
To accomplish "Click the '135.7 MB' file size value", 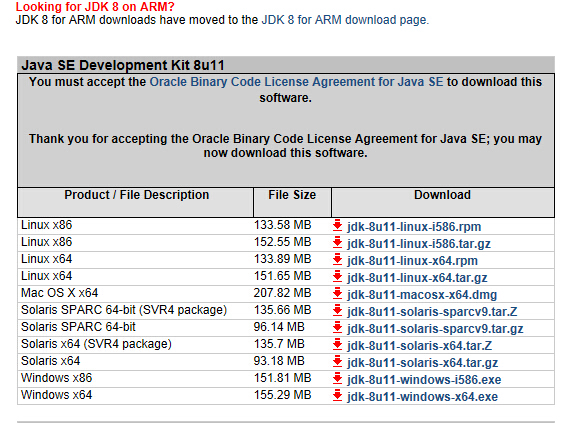I will pos(279,344).
